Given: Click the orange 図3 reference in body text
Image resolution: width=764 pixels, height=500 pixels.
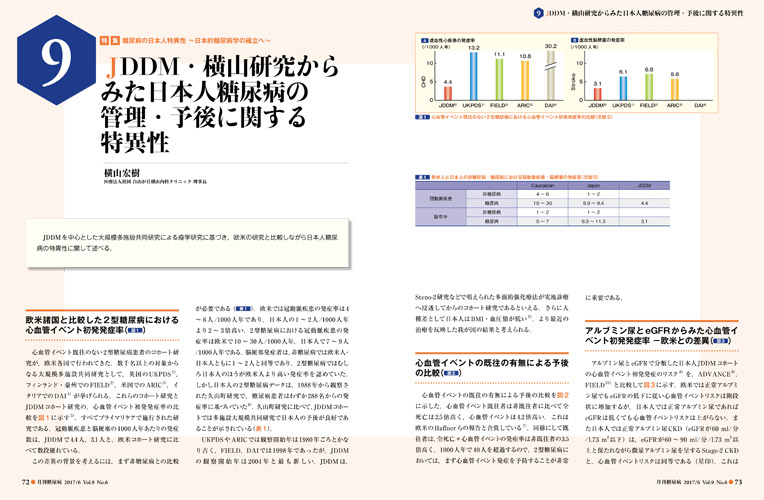Looking at the screenshot, I should pos(649,385).
